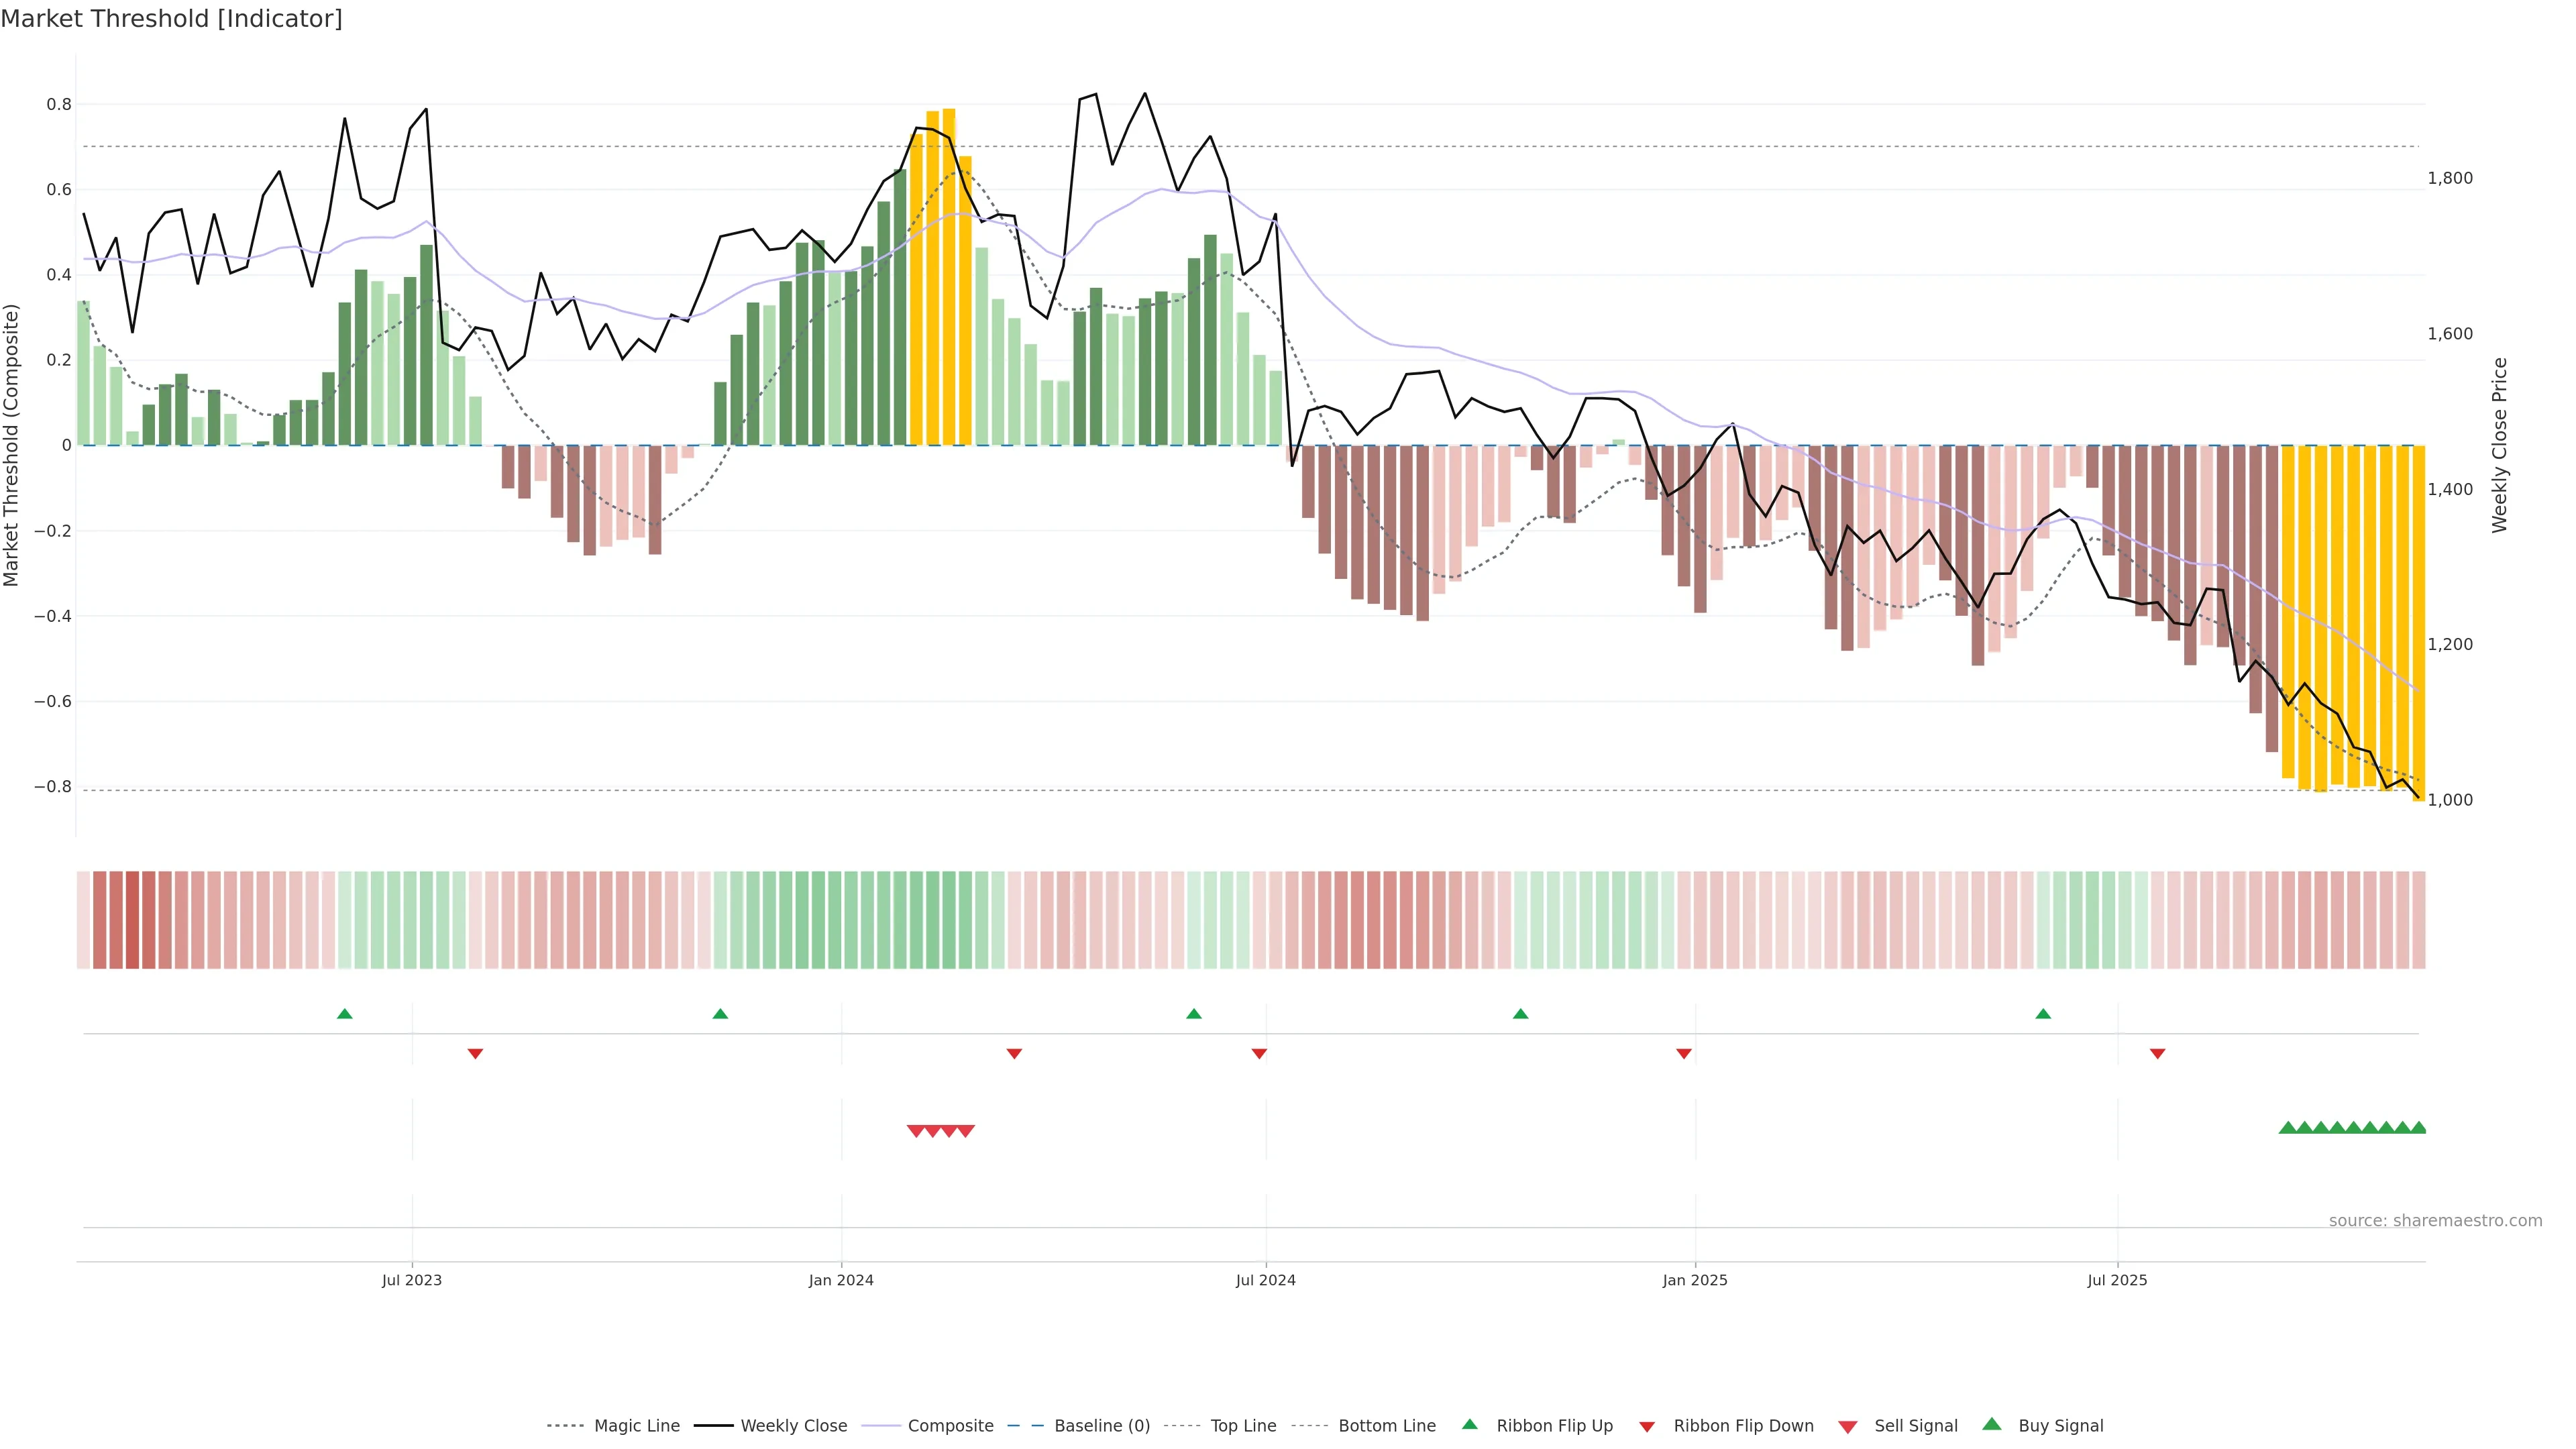Click the Market Threshold [Indicator] title
The image size is (2576, 1449).
[171, 19]
